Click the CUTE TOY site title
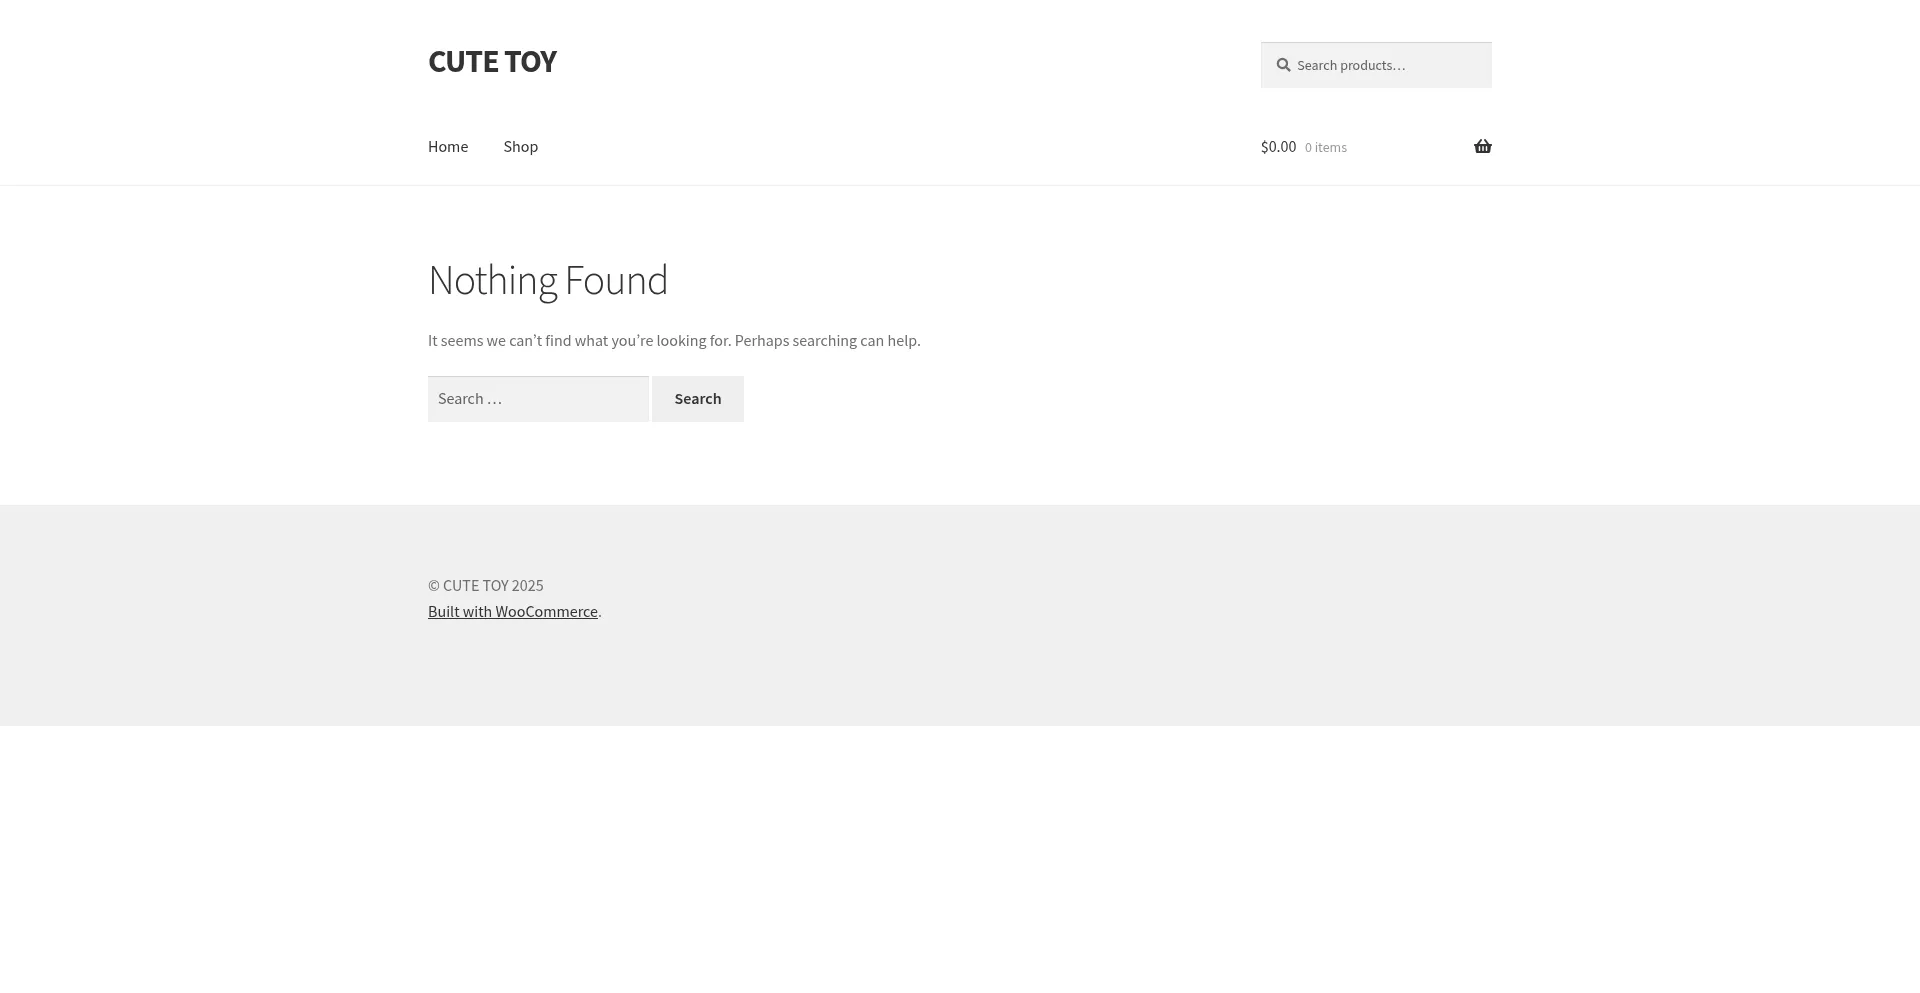The height and width of the screenshot is (993, 1920). coord(492,62)
